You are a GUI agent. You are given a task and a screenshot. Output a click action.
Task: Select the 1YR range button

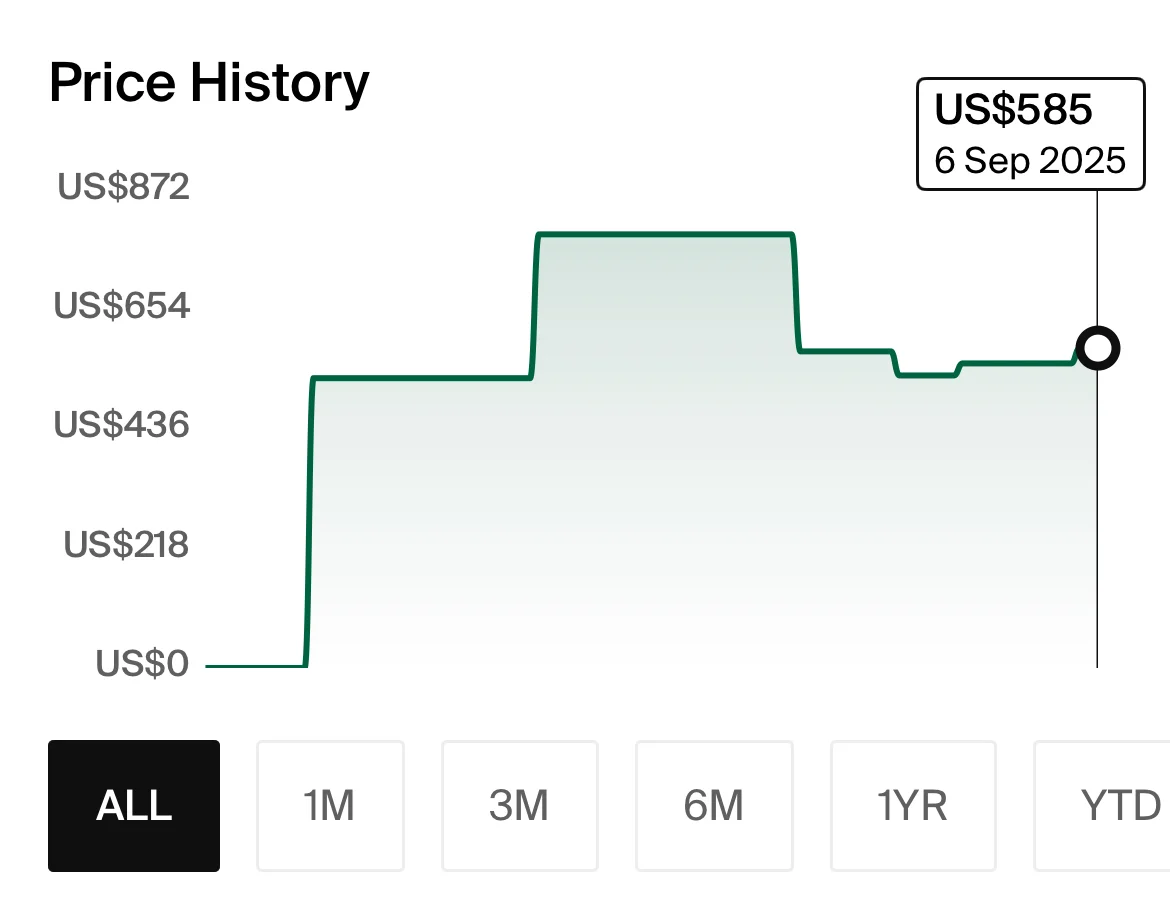tap(912, 806)
